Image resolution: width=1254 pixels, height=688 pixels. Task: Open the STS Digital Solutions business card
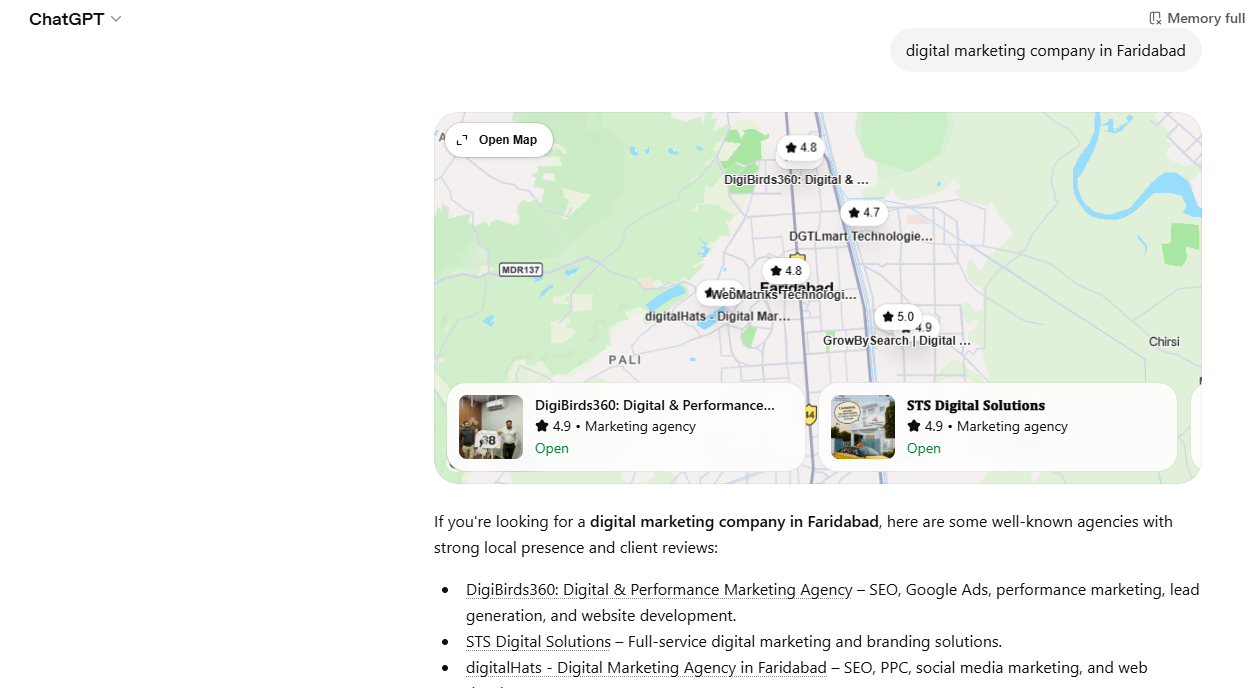pyautogui.click(x=998, y=427)
